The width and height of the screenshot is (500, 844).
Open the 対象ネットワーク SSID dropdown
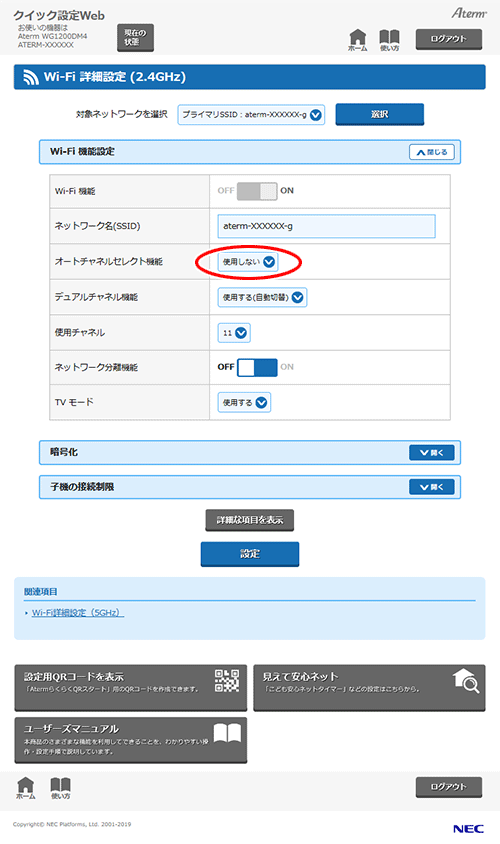pos(251,114)
